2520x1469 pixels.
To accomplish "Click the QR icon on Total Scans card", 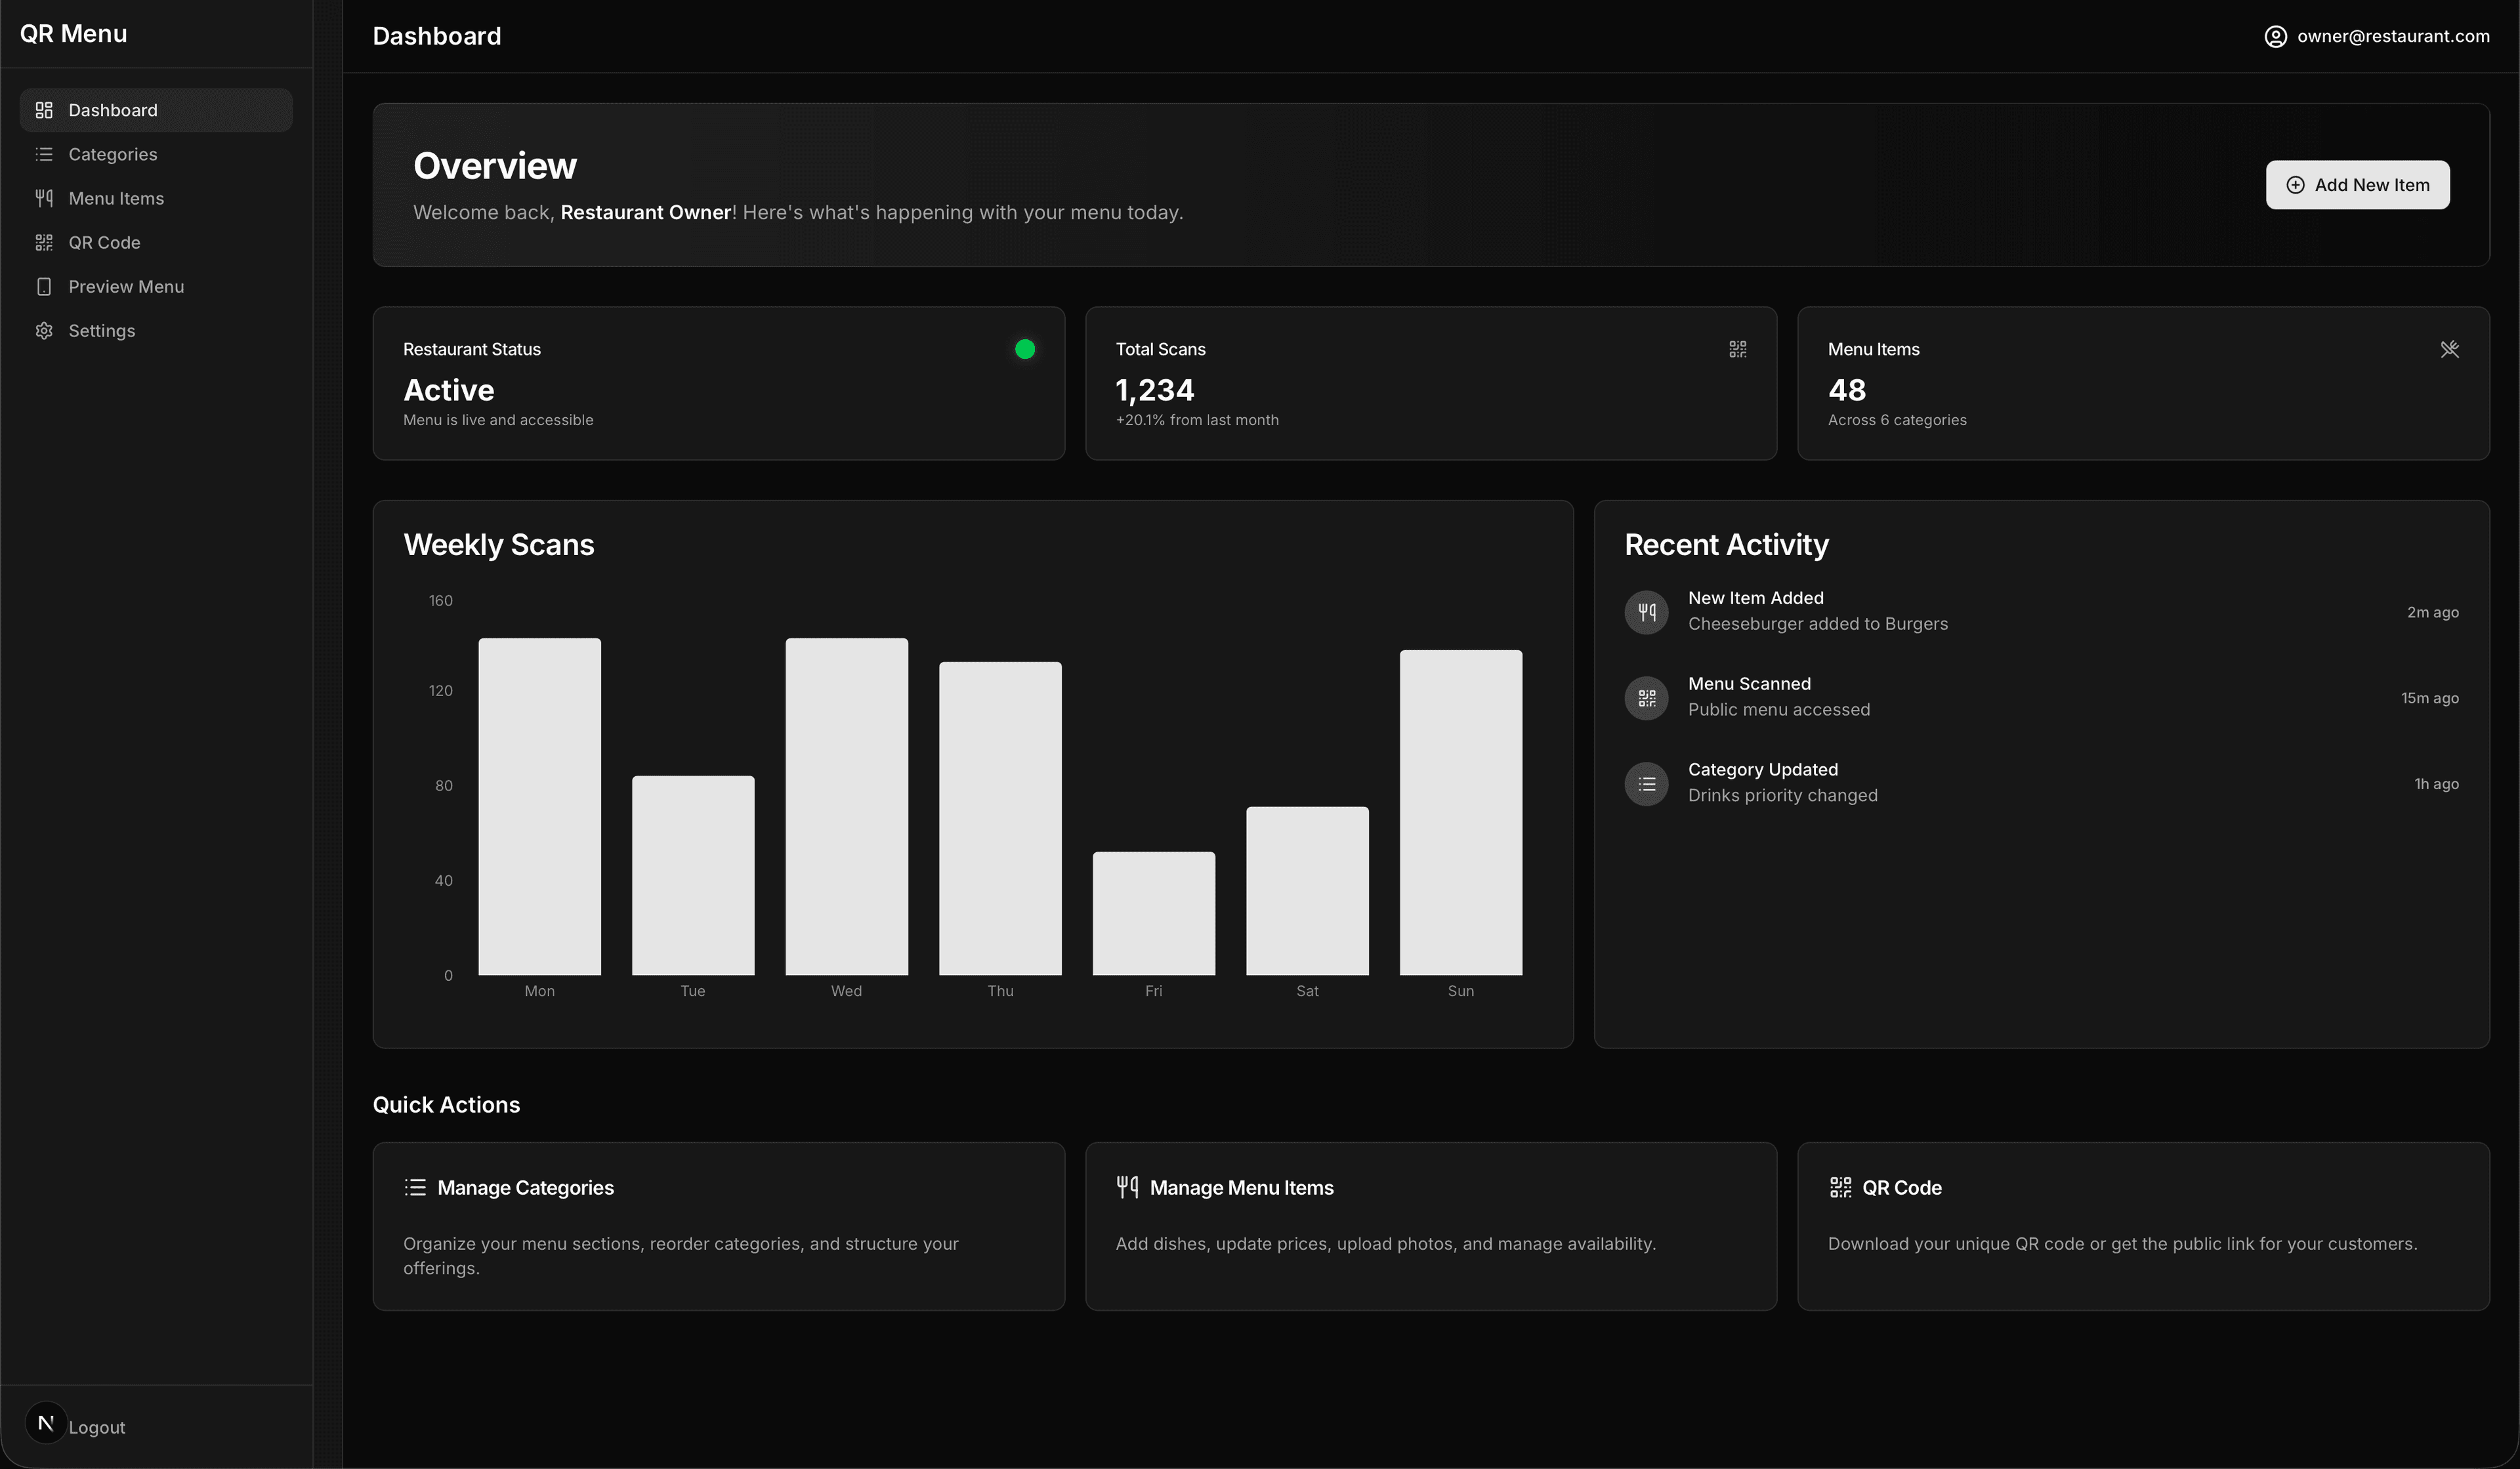I will (1737, 349).
